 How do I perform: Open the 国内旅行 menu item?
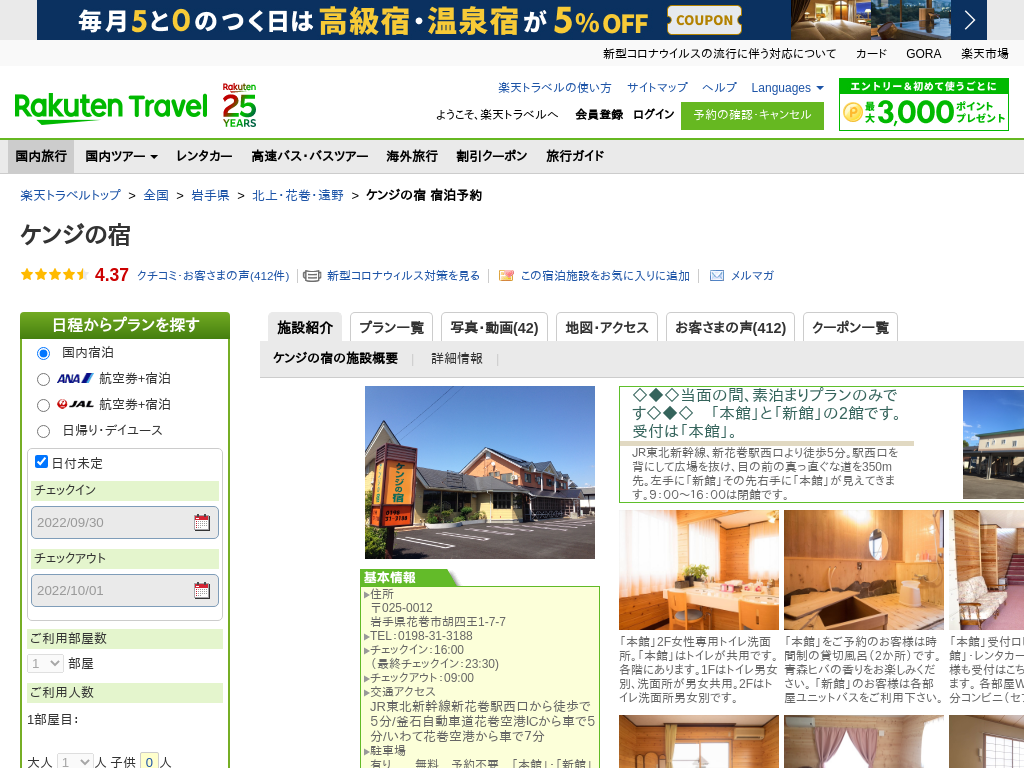tap(41, 157)
